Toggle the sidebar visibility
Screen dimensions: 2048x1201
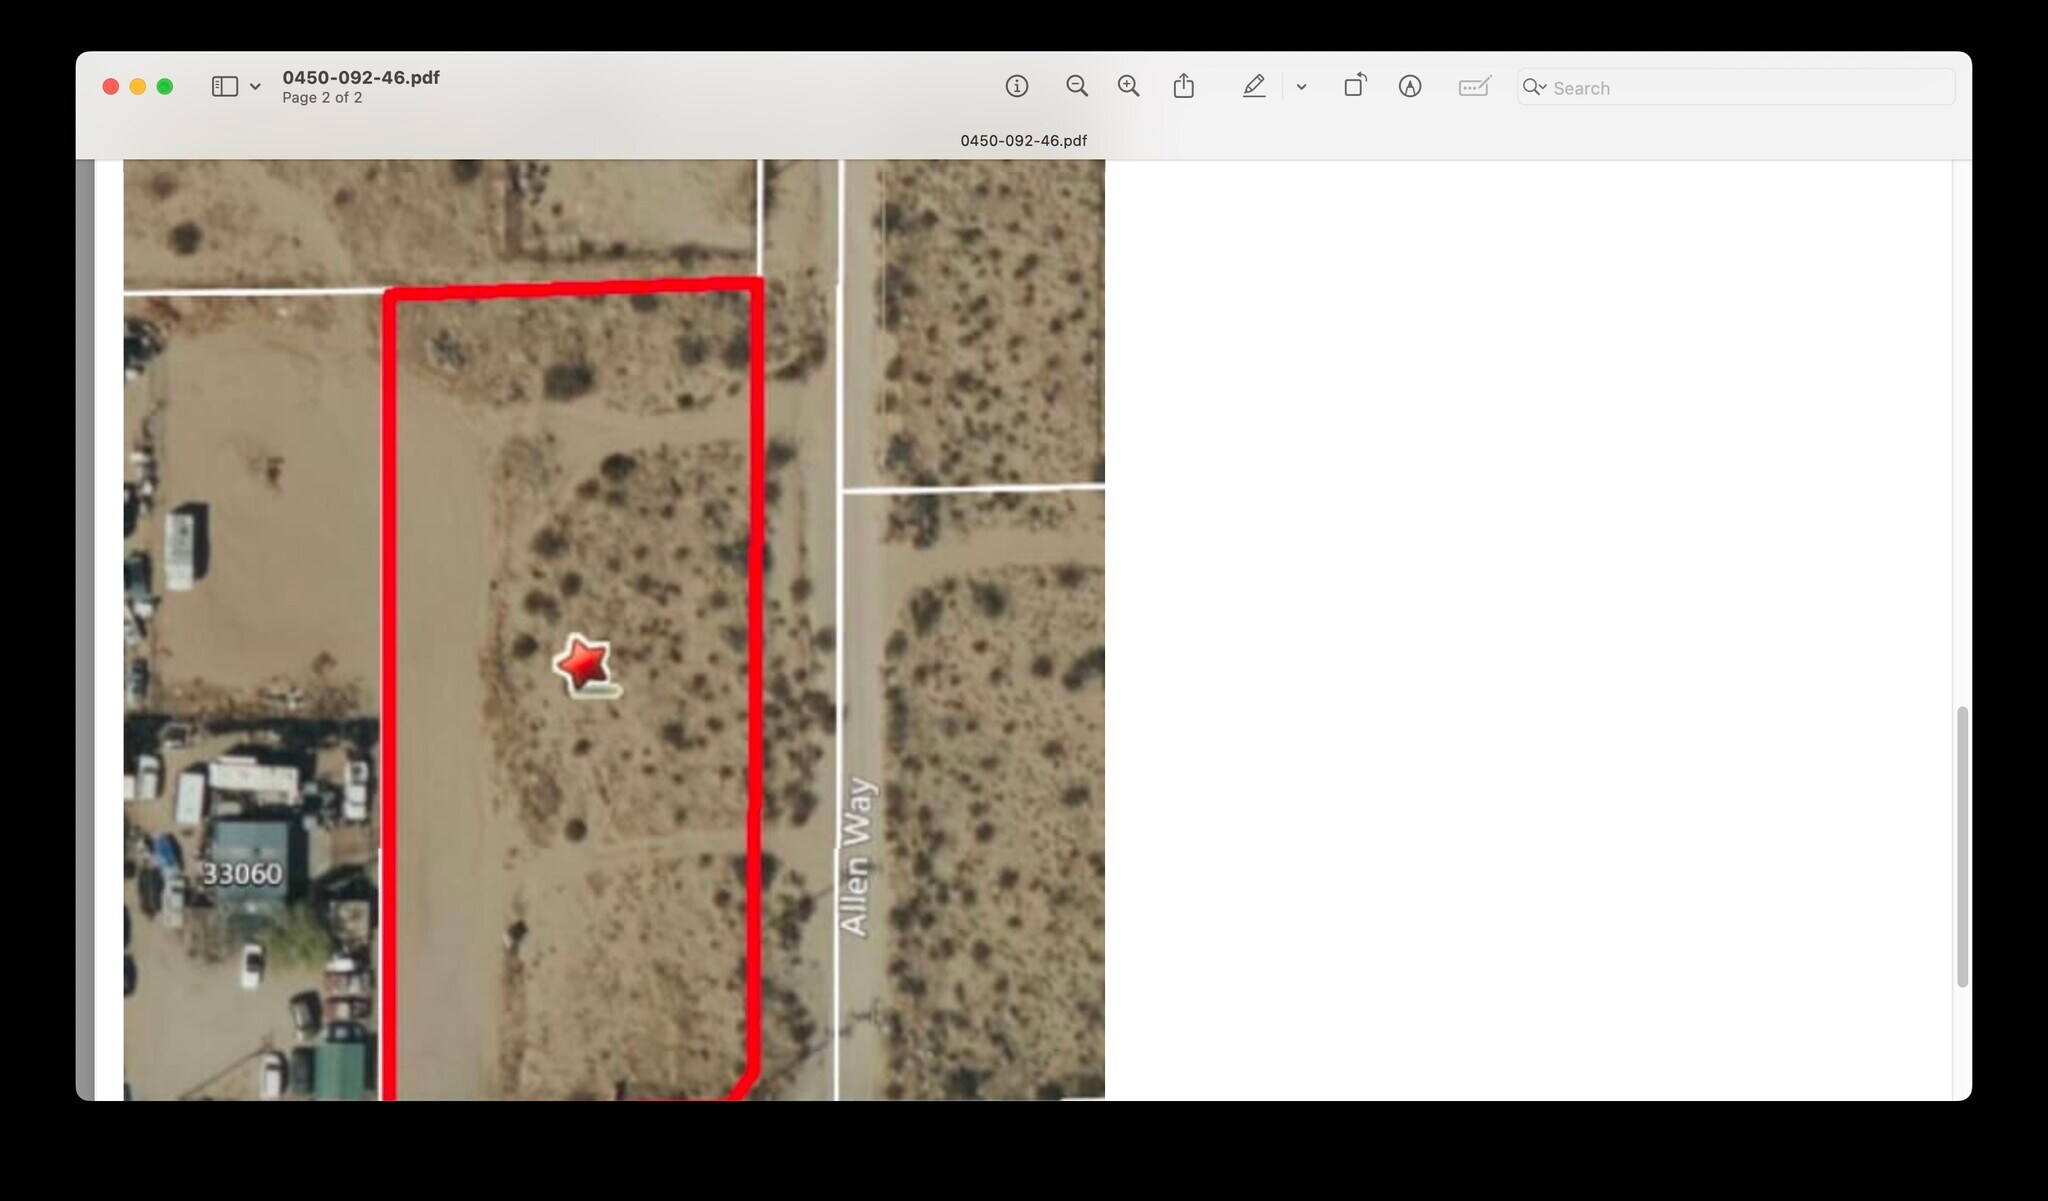[224, 86]
